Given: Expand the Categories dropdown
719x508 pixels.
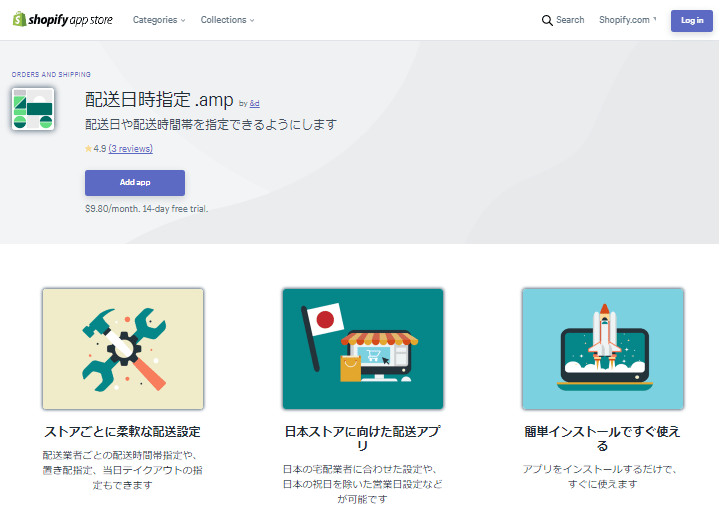Looking at the screenshot, I should (159, 20).
